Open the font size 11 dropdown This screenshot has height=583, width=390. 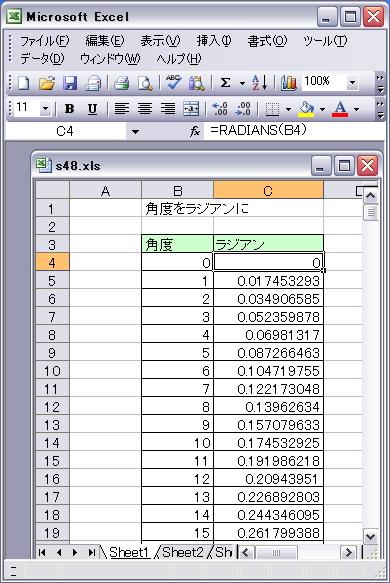(45, 109)
